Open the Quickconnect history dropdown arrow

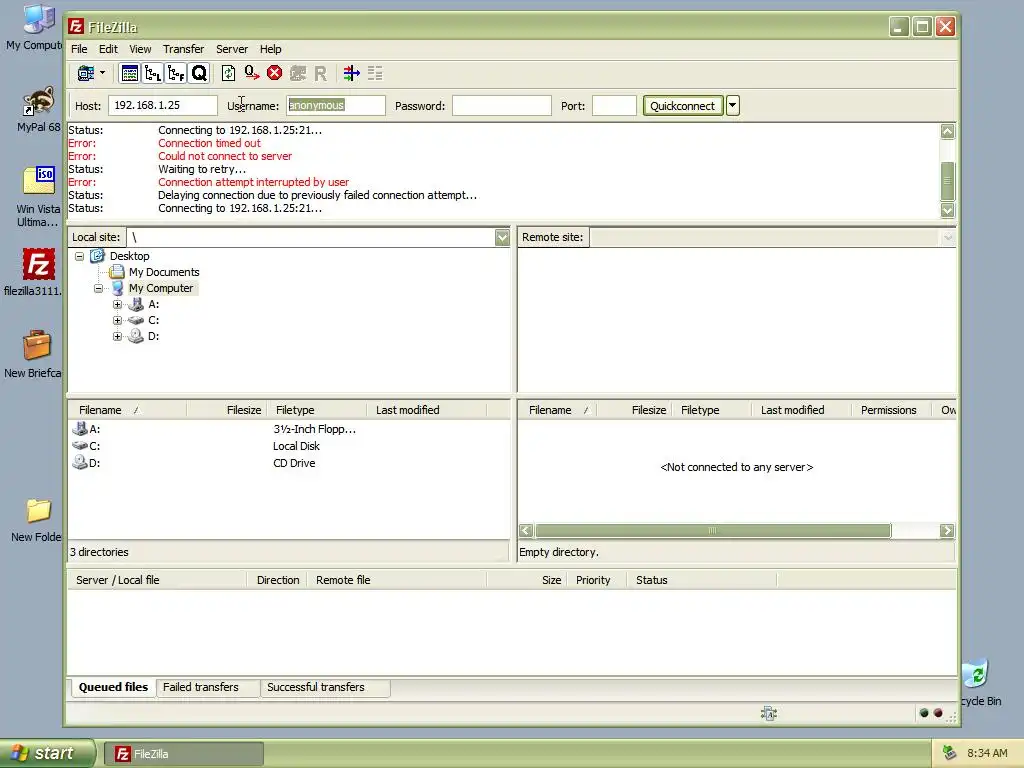pyautogui.click(x=733, y=106)
